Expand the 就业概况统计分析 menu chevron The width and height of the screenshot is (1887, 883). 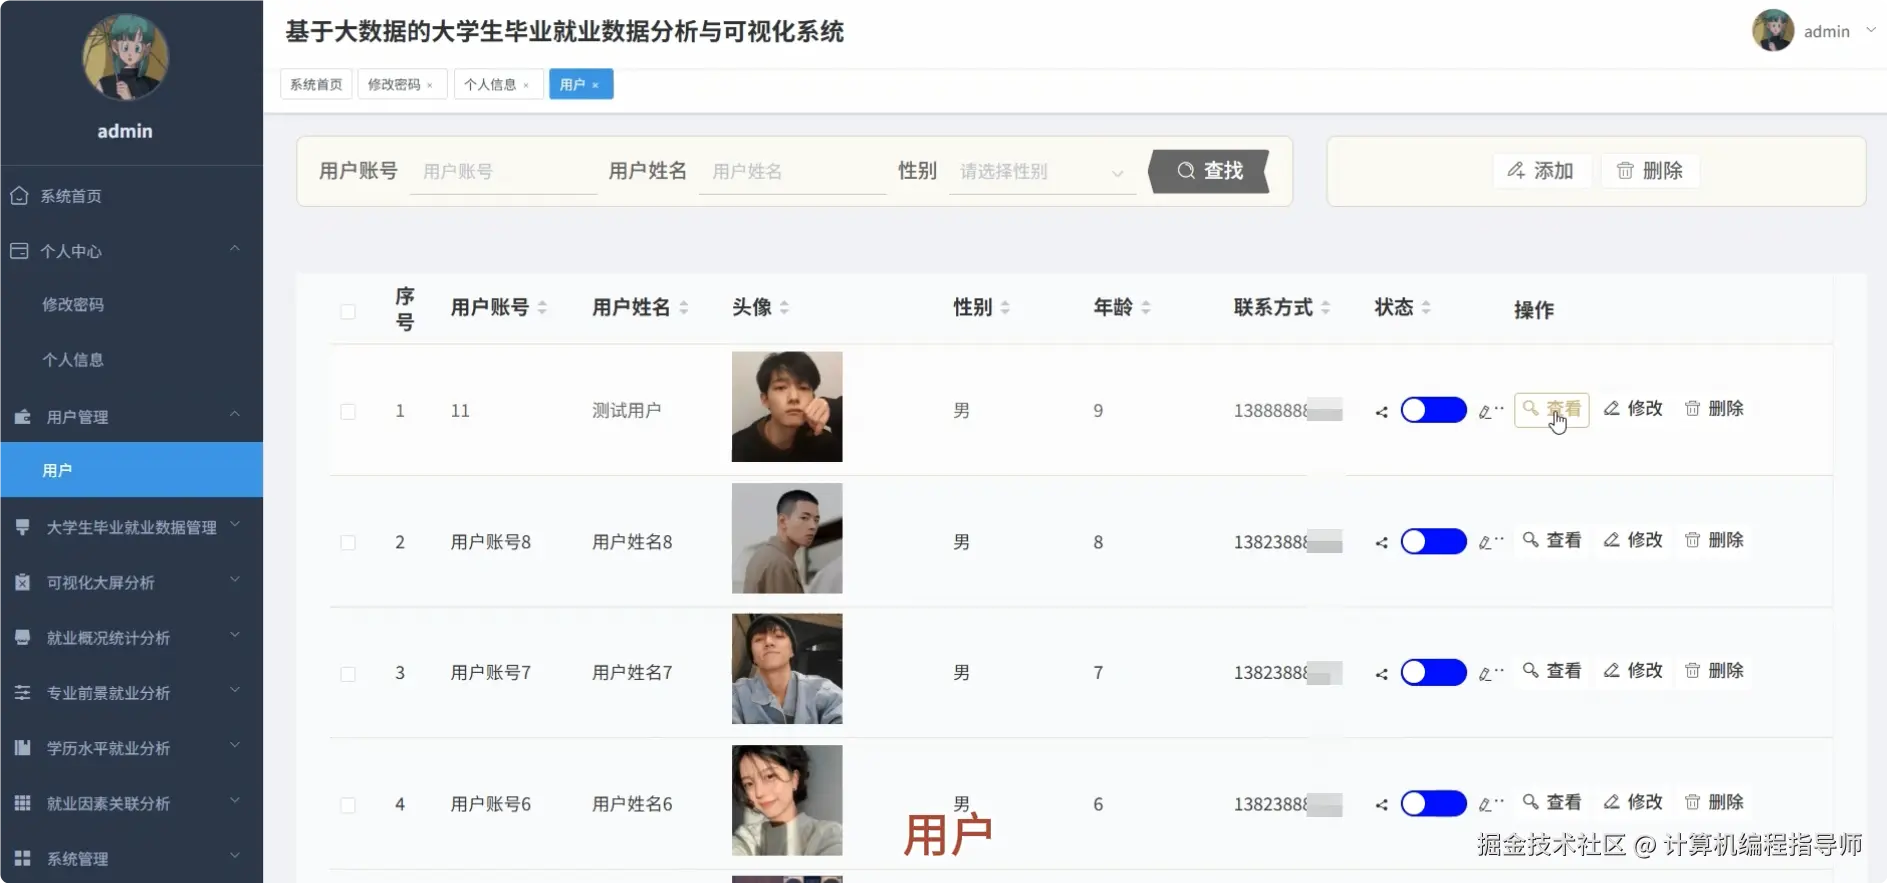[235, 634]
